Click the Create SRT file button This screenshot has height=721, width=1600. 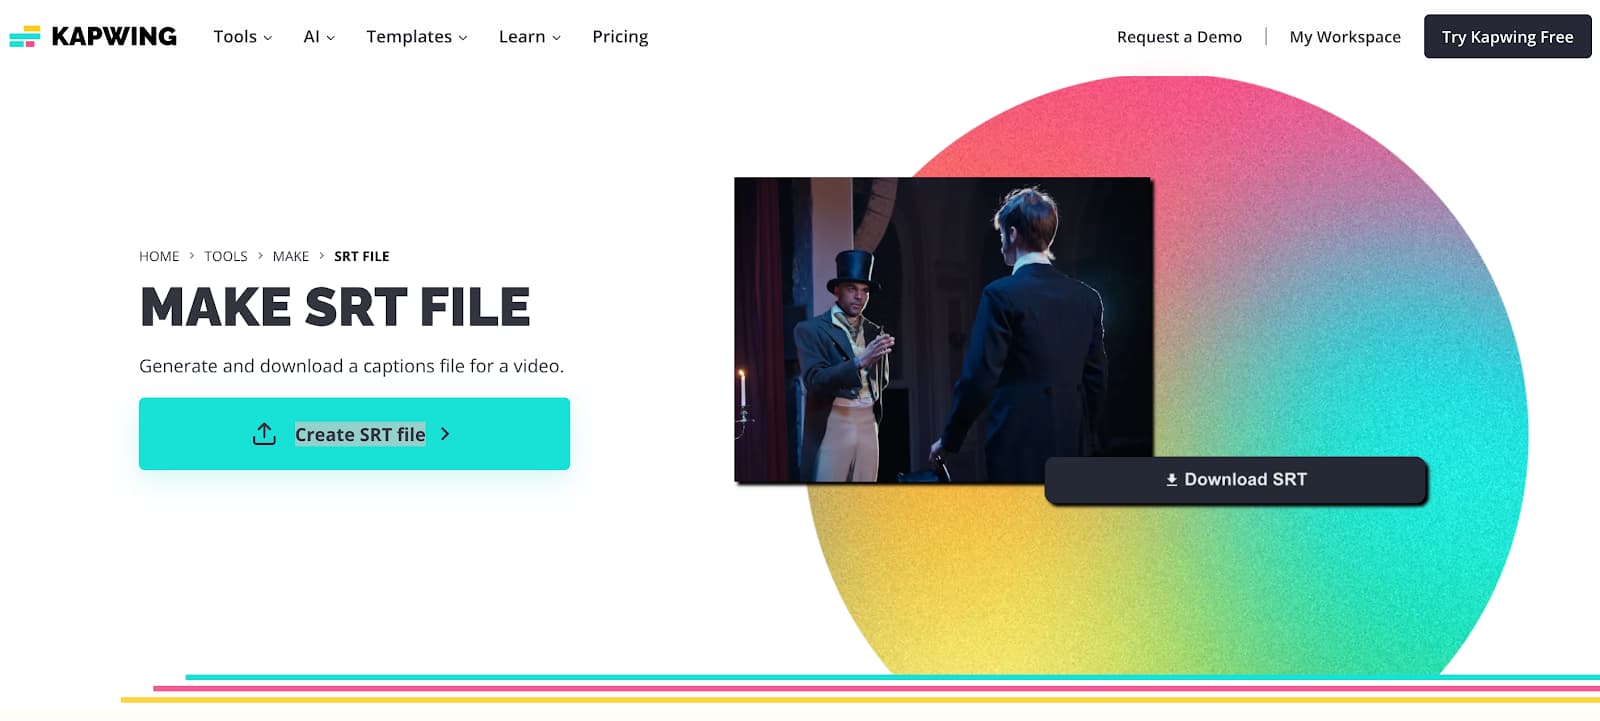354,434
